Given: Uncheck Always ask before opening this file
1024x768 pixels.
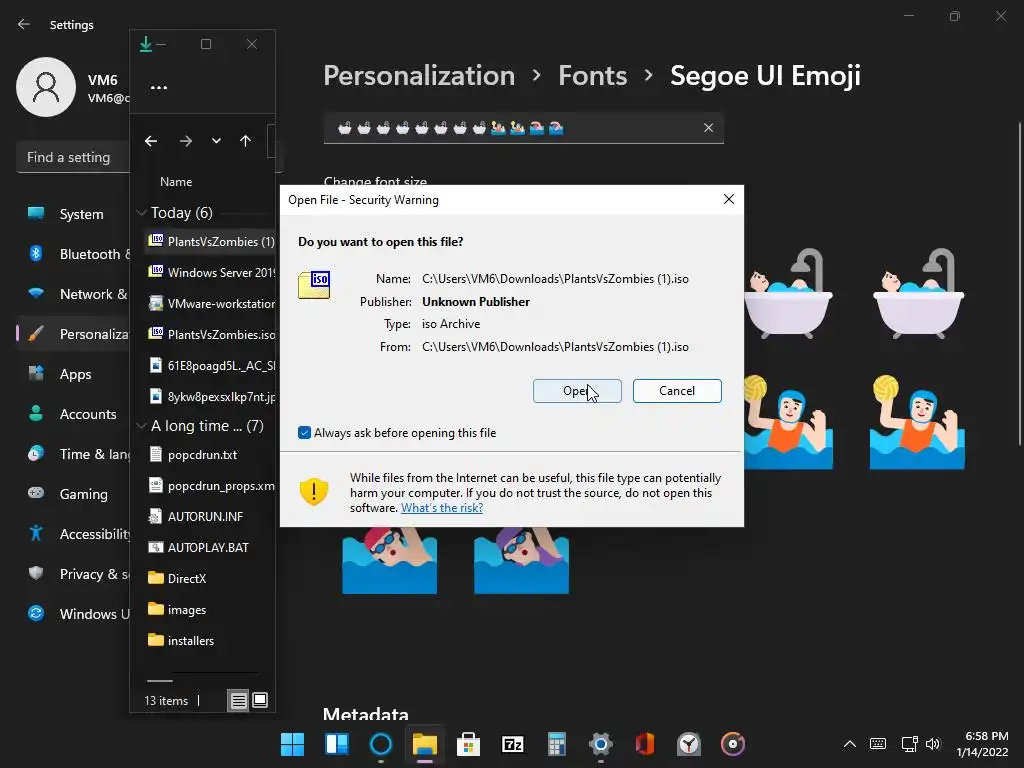Looking at the screenshot, I should click(x=304, y=432).
